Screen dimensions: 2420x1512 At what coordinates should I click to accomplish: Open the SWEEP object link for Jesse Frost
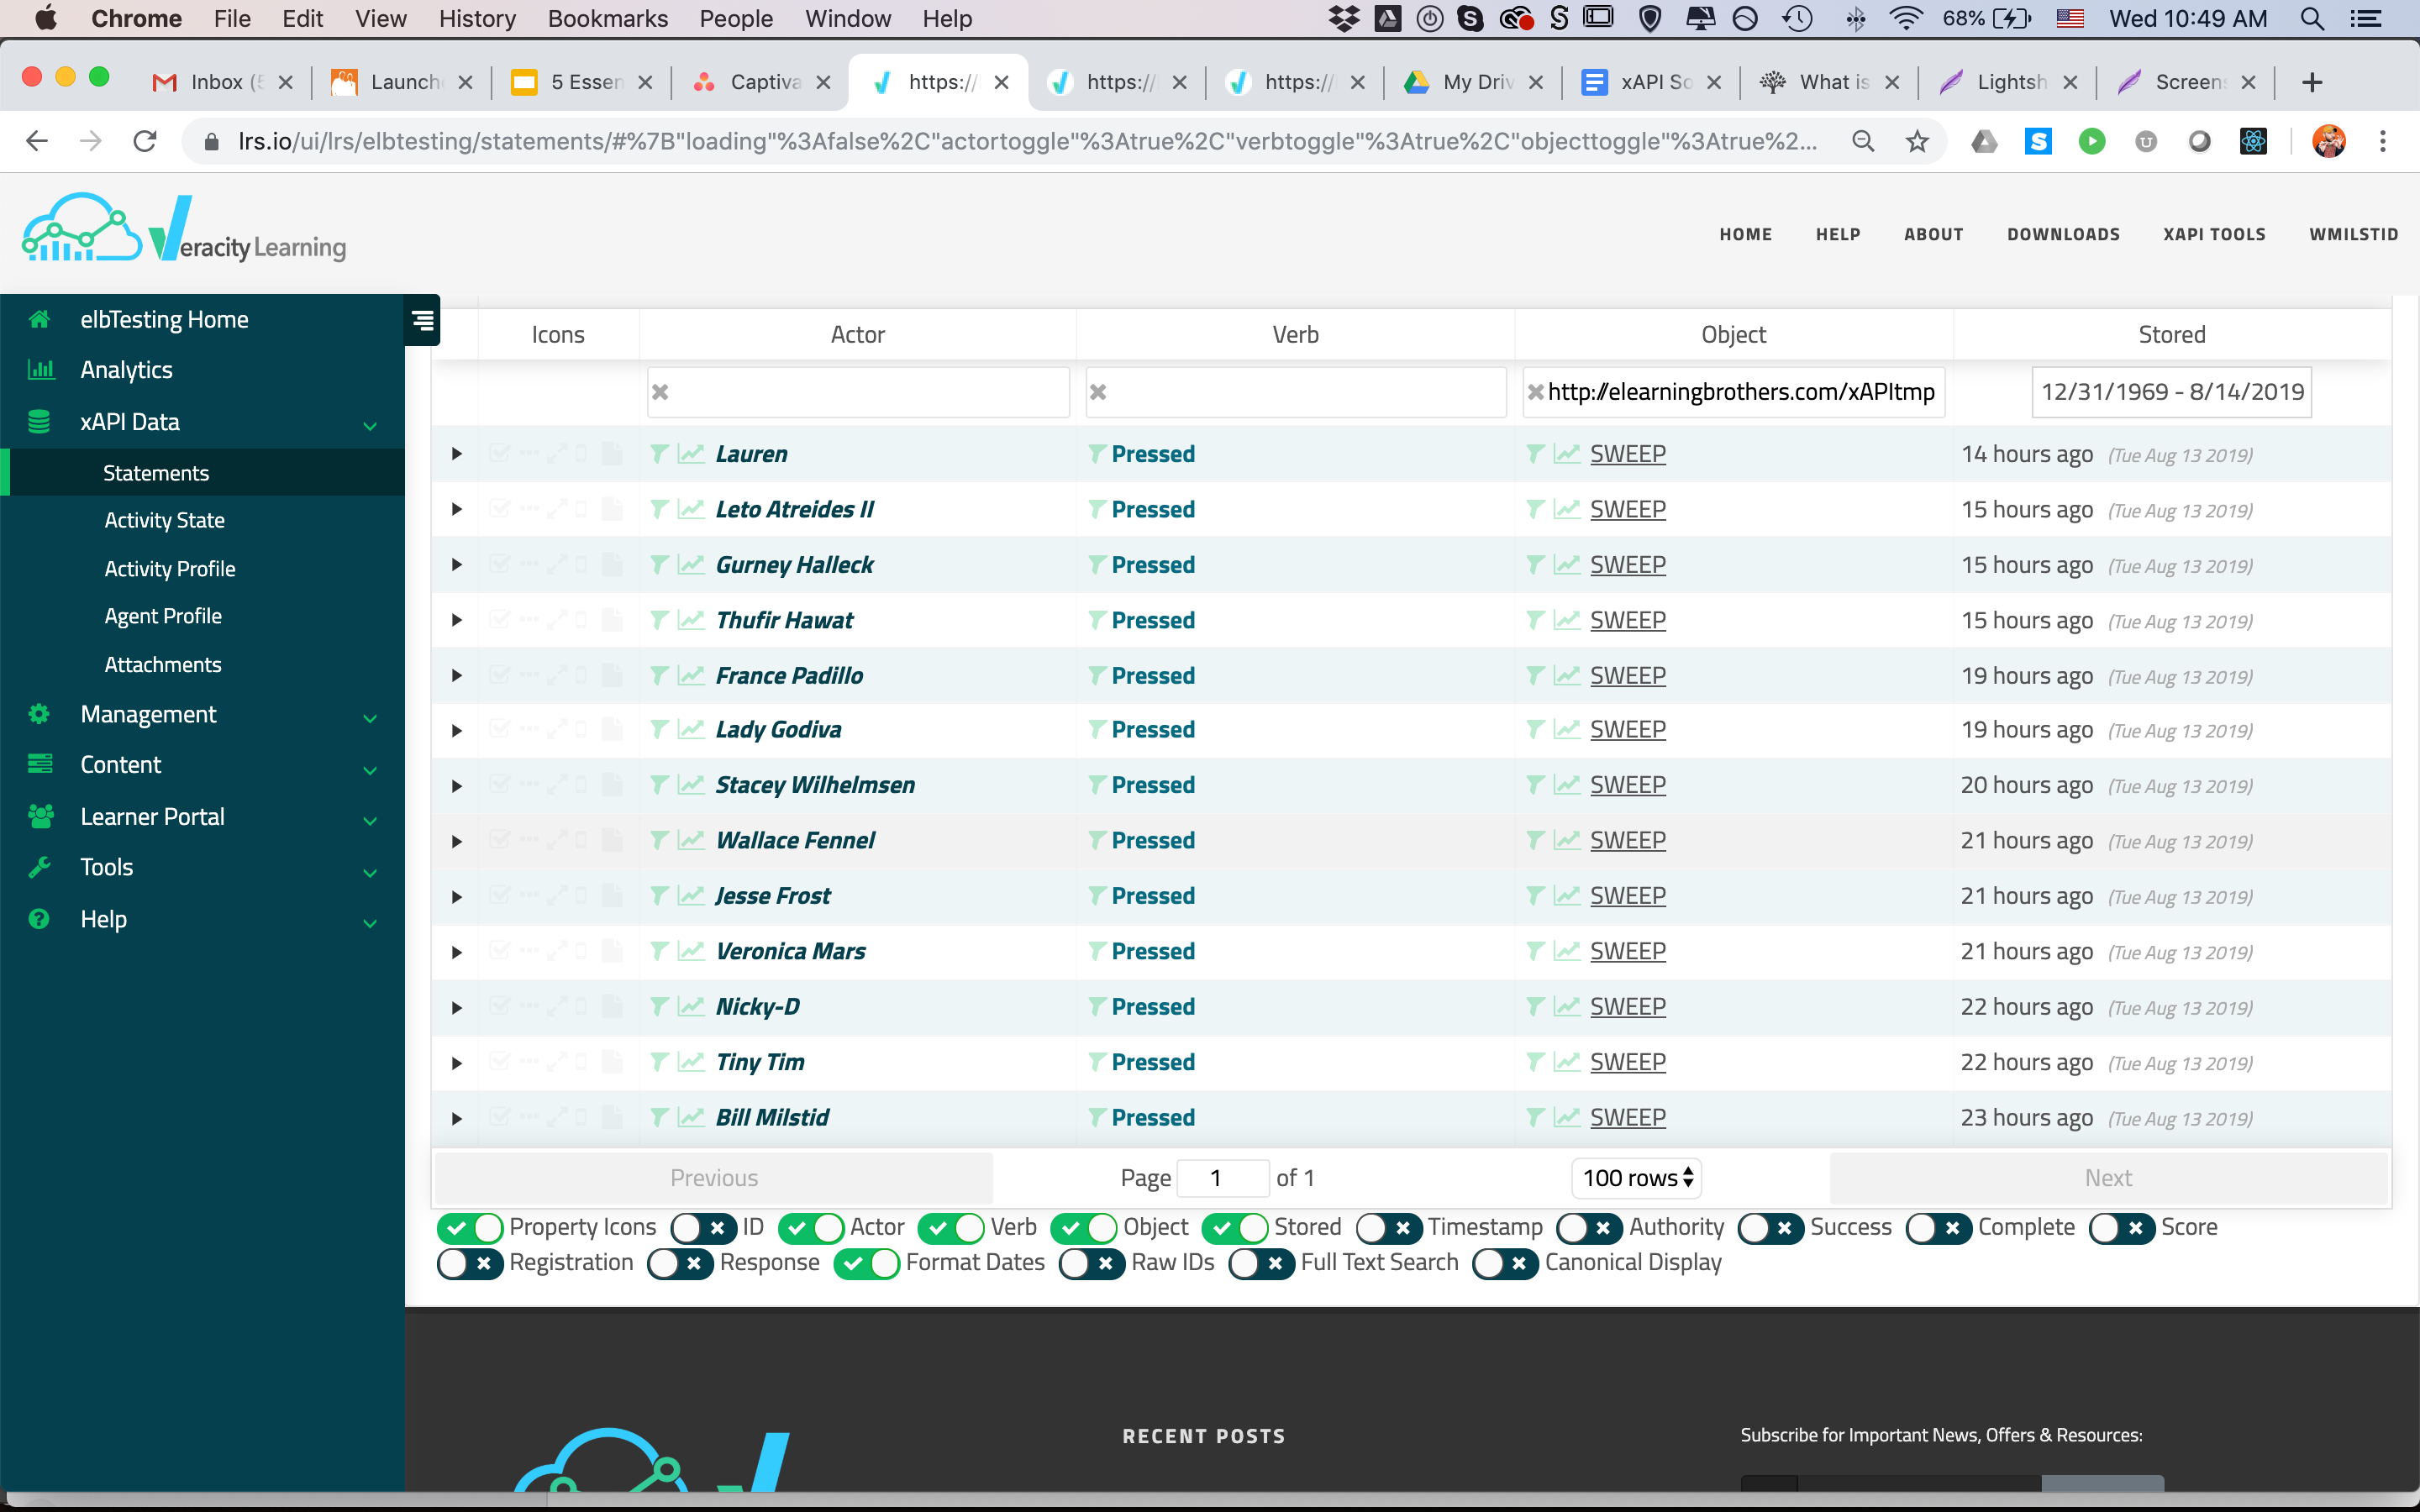[x=1627, y=896]
